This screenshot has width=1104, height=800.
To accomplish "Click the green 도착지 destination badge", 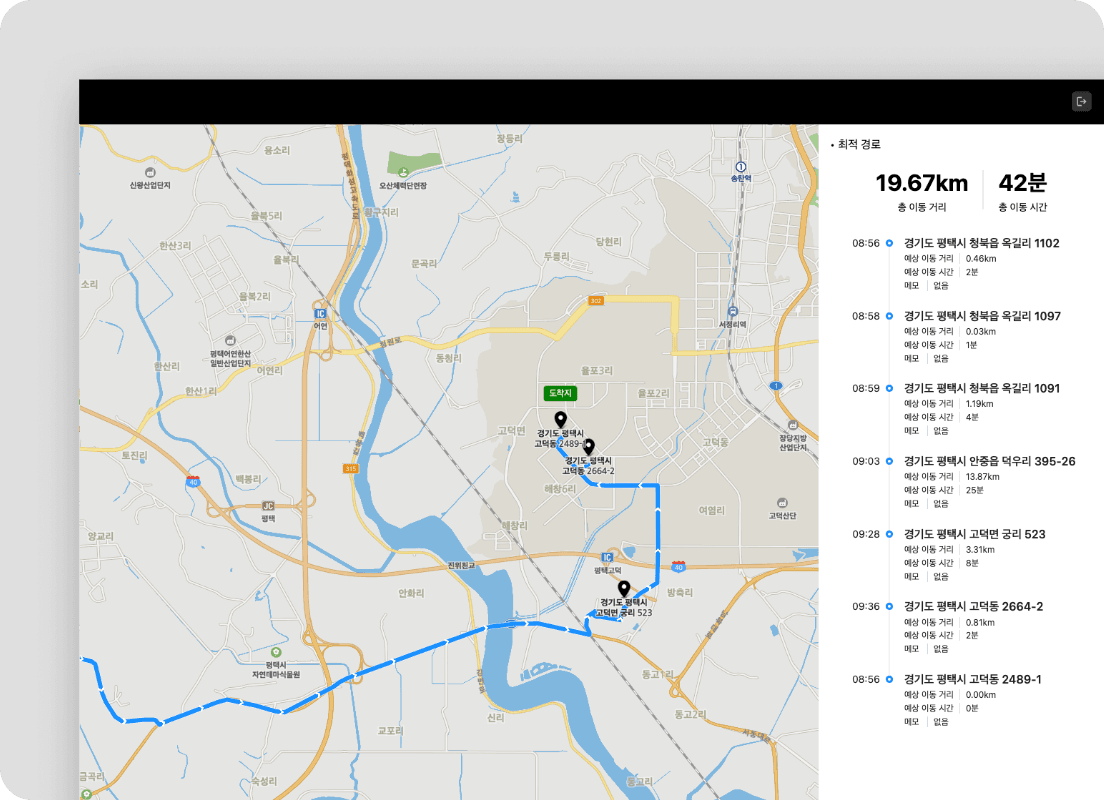I will coord(560,393).
